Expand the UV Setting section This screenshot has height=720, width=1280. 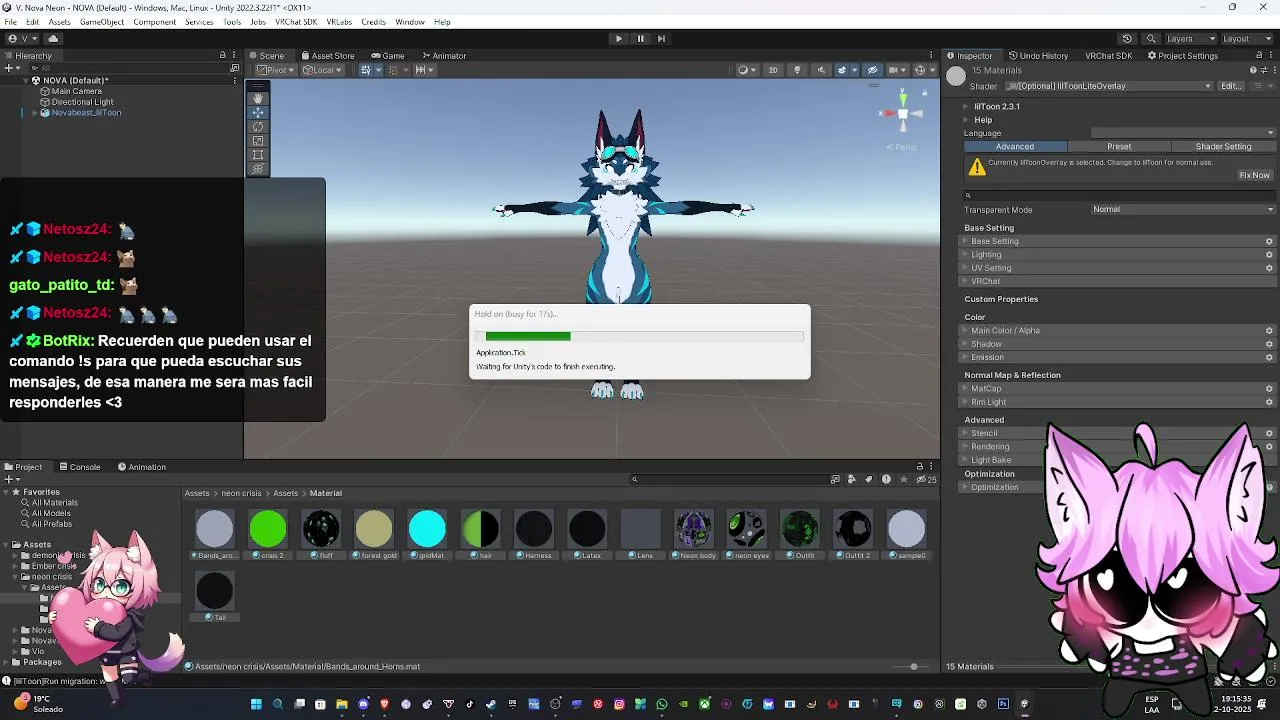pyautogui.click(x=966, y=268)
